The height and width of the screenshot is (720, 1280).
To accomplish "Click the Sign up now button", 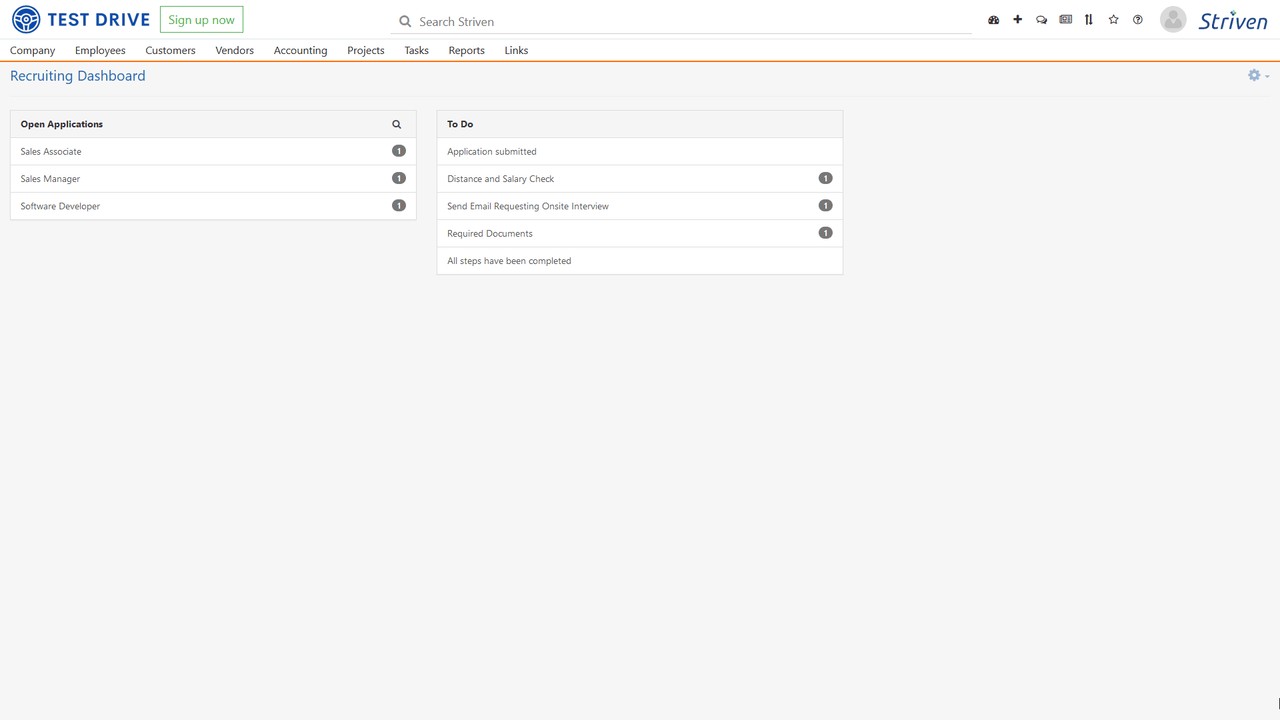I will (201, 20).
